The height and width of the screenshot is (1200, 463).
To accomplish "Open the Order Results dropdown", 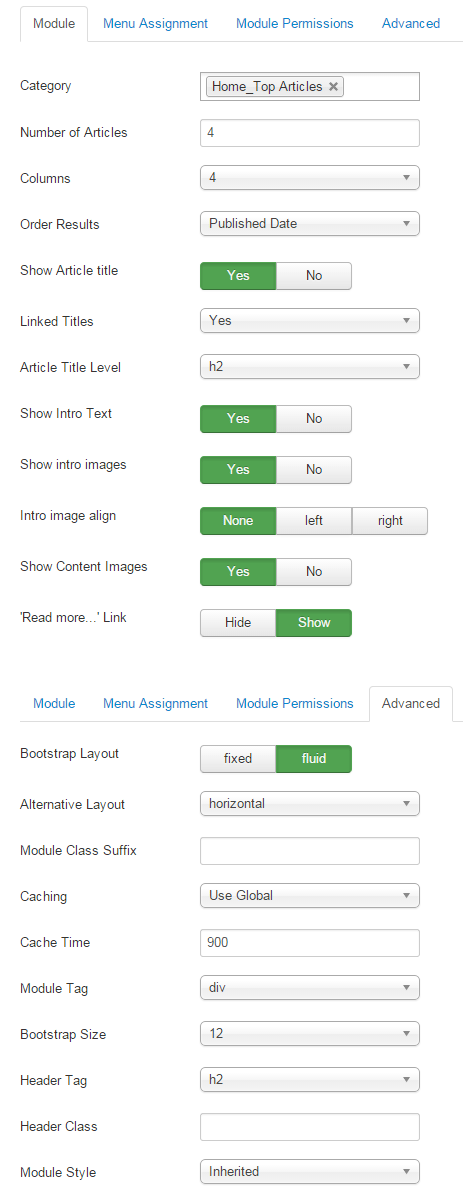I will click(310, 223).
